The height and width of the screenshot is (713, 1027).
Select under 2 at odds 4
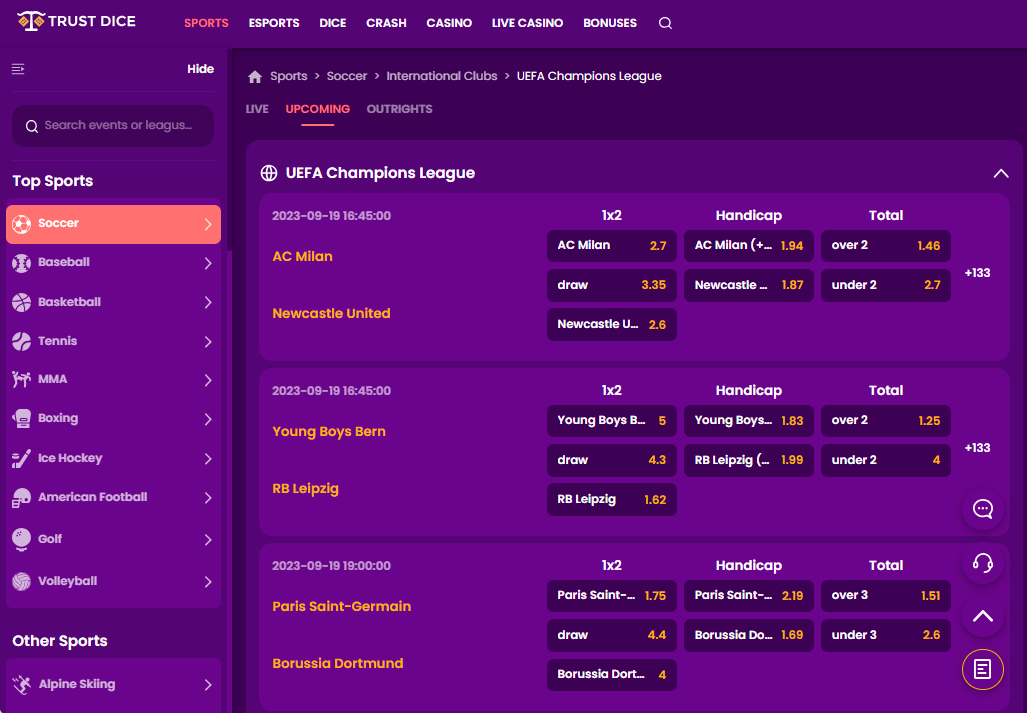pos(886,460)
